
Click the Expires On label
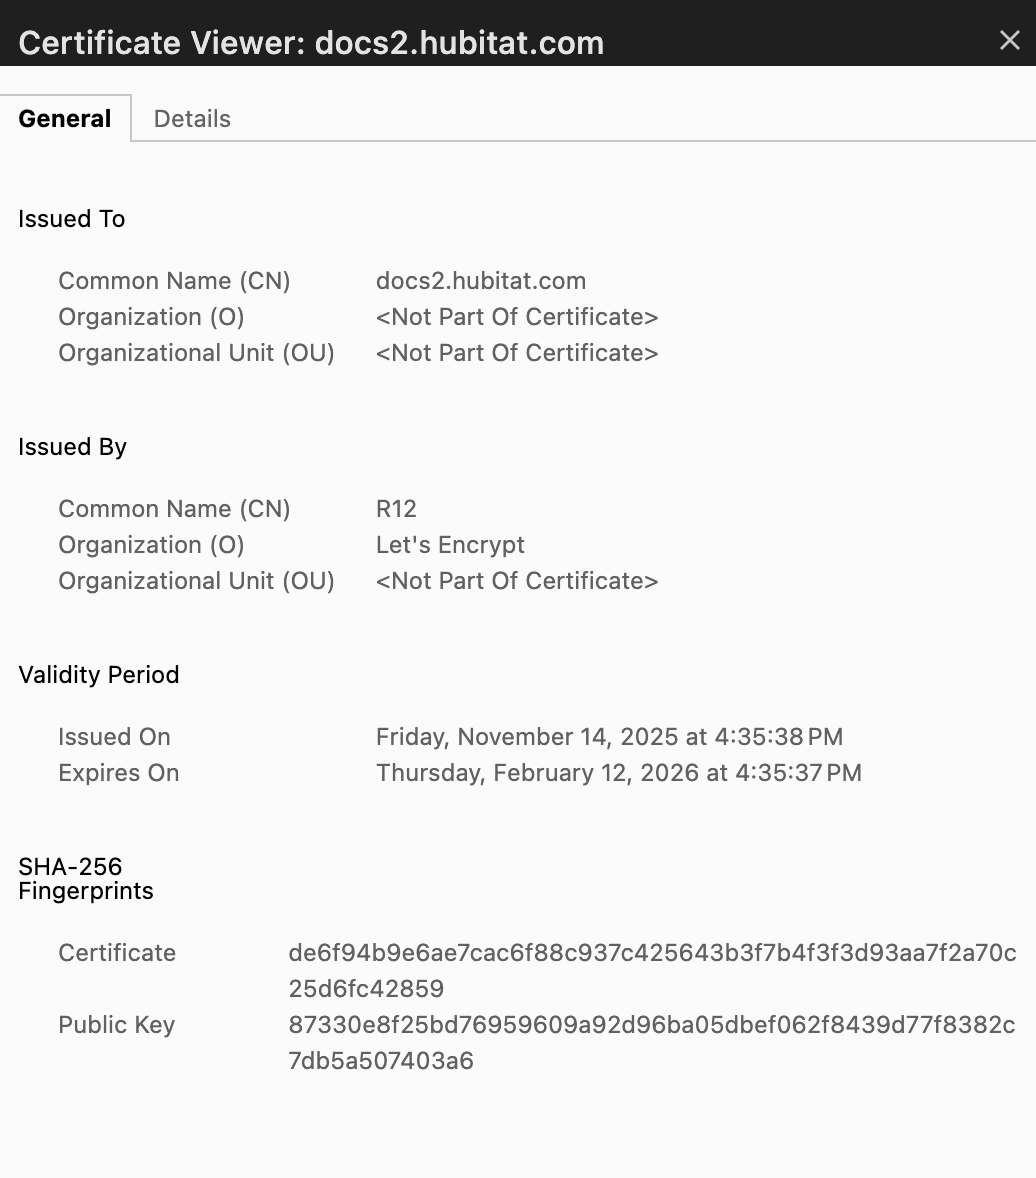click(118, 773)
